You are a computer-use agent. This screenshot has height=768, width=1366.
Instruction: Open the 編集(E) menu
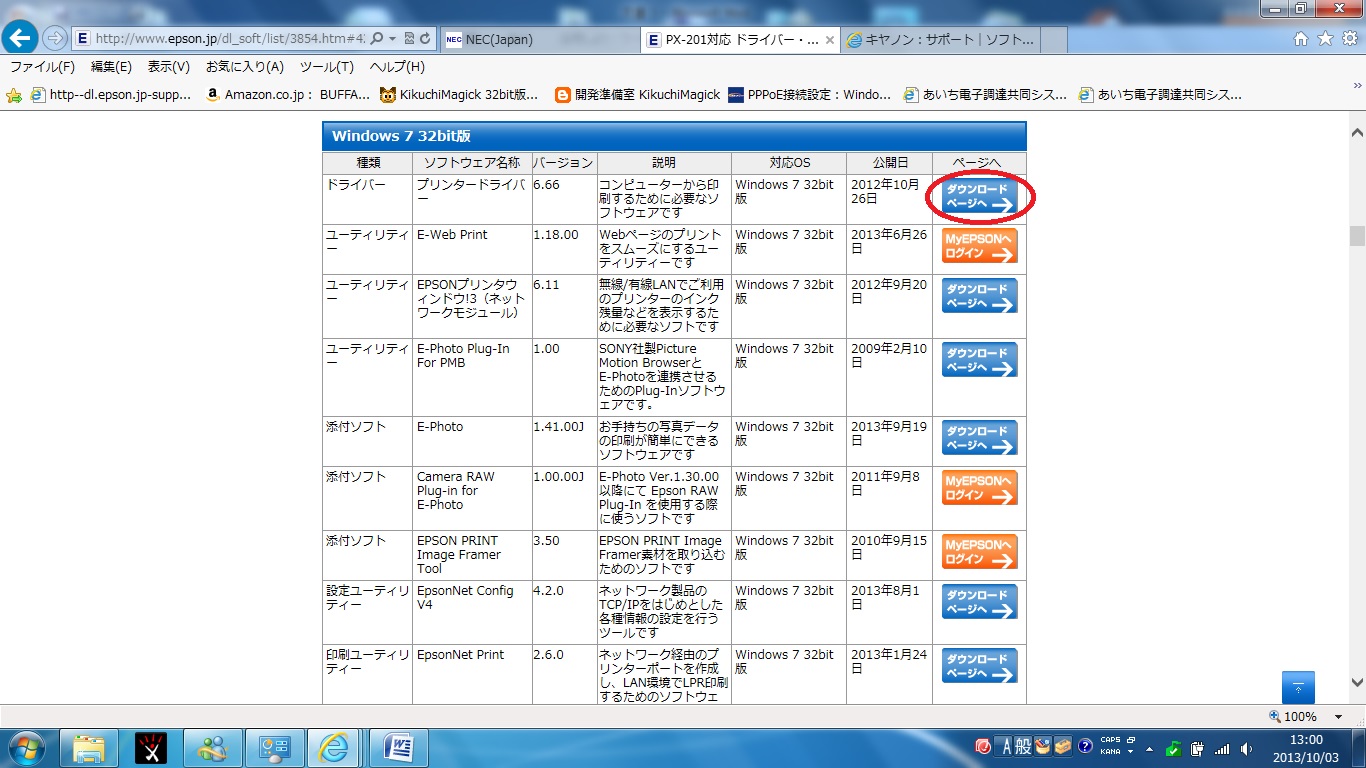111,67
